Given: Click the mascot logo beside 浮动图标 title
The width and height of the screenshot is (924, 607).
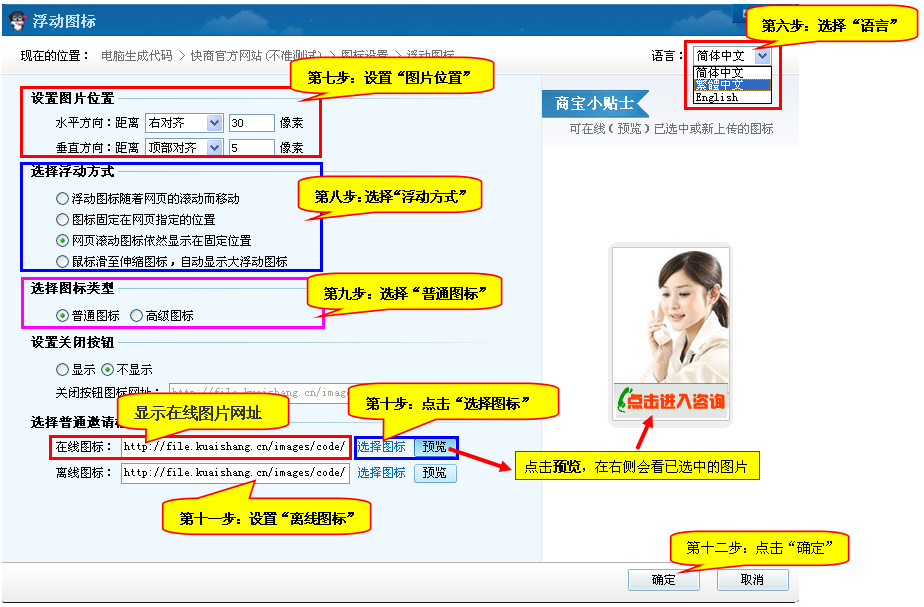Looking at the screenshot, I should point(16,19).
